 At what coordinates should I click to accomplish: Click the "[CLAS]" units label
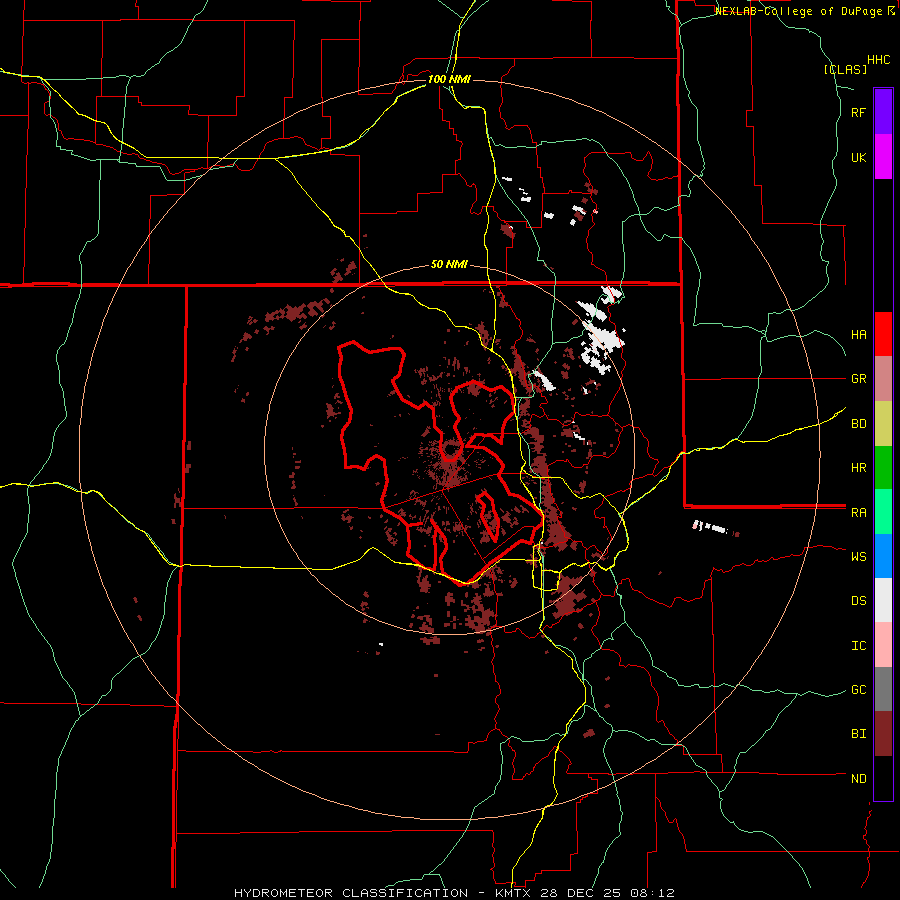(x=845, y=70)
